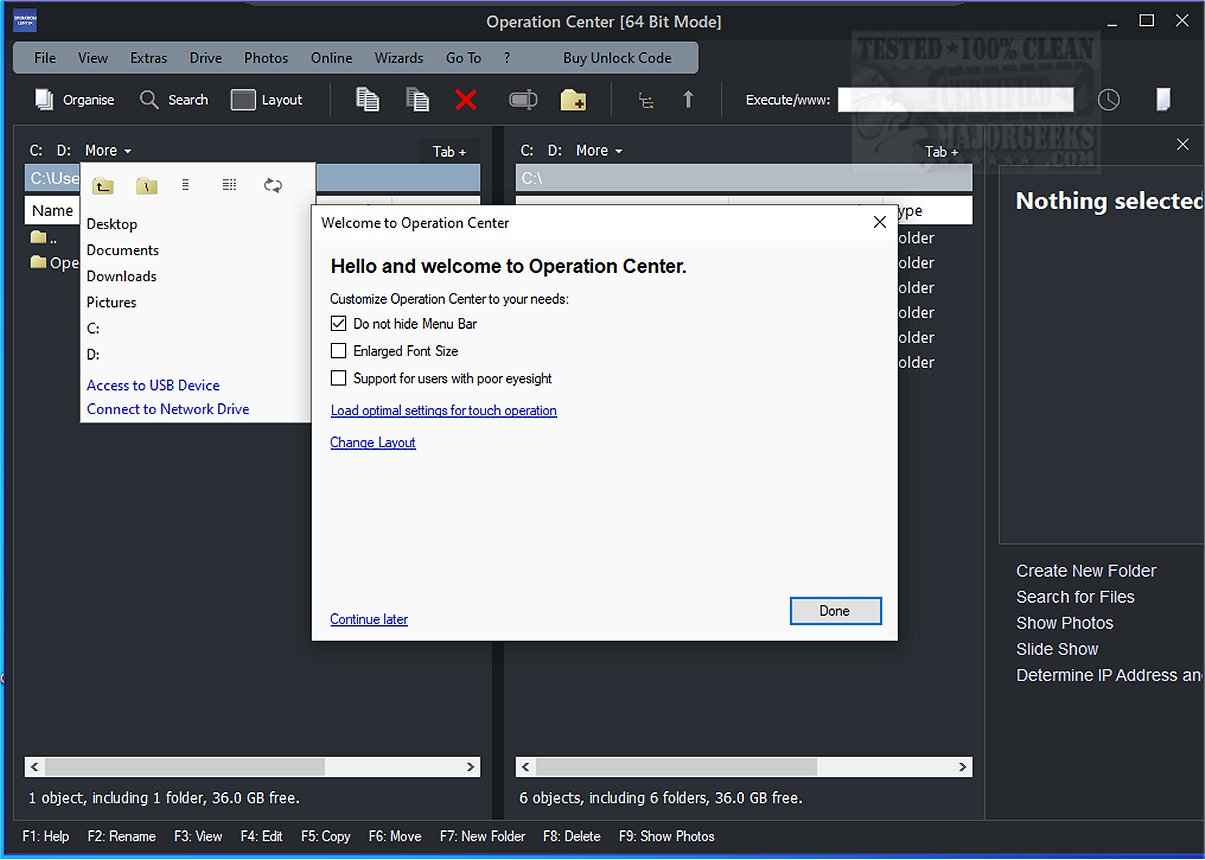Open the Layout icon on the toolbar
This screenshot has height=860, width=1205.
pos(242,99)
